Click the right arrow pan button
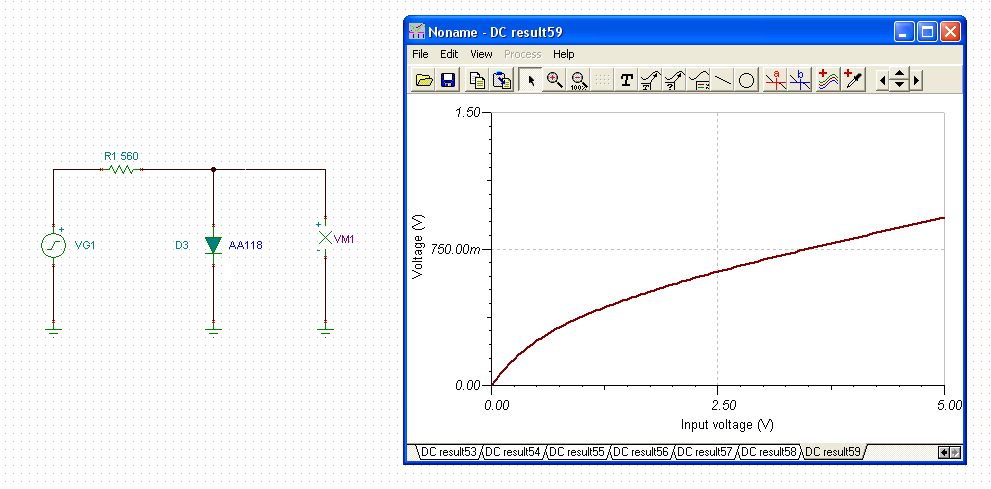Screen dimensions: 991x489 point(915,81)
